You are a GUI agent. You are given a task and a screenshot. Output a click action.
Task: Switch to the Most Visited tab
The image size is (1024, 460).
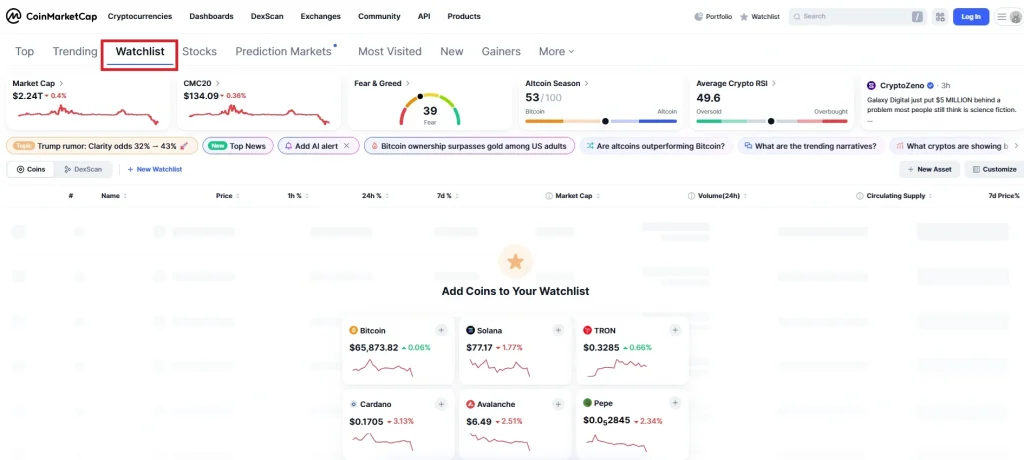pyautogui.click(x=390, y=52)
